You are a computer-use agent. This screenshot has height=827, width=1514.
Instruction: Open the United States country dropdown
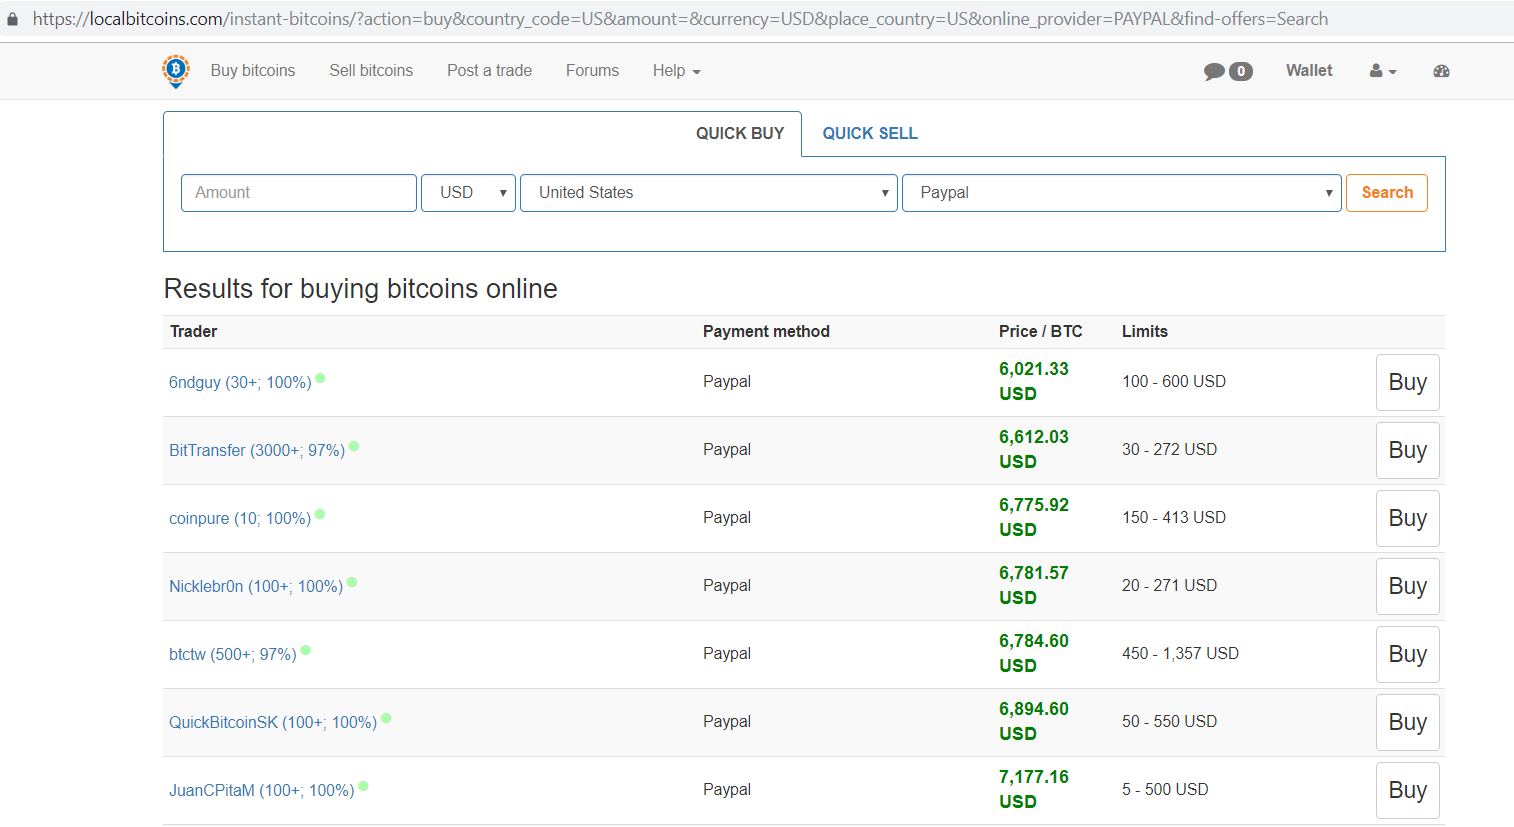[709, 193]
